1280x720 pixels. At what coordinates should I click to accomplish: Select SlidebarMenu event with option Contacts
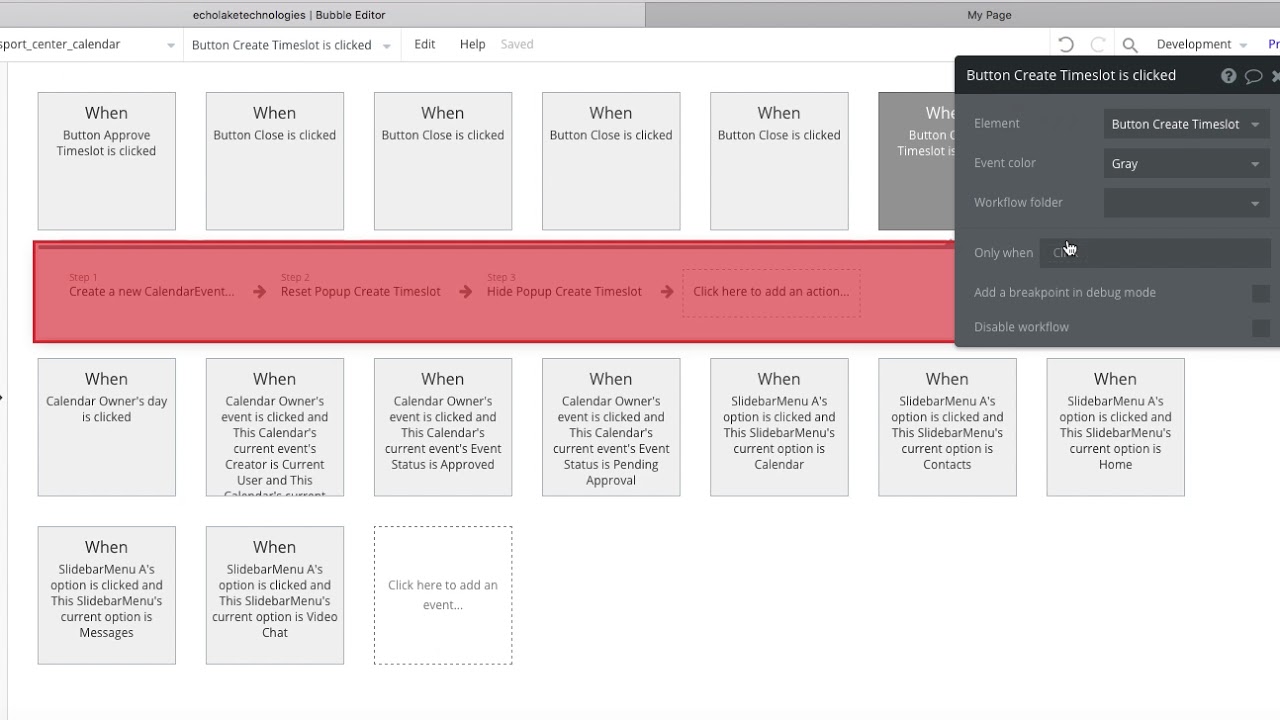pos(947,427)
